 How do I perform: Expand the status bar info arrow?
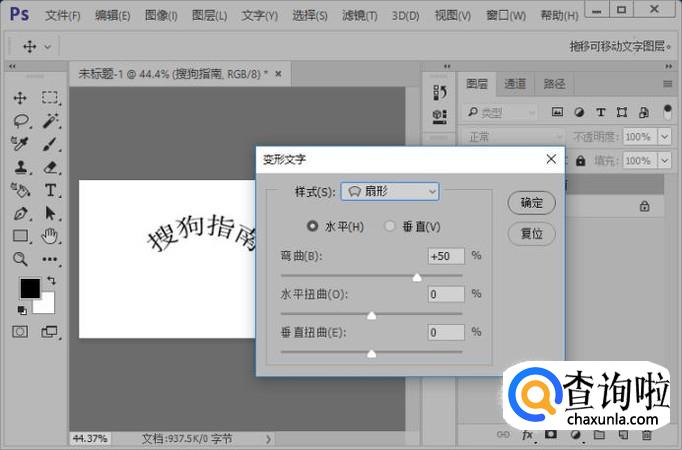pyautogui.click(x=268, y=439)
